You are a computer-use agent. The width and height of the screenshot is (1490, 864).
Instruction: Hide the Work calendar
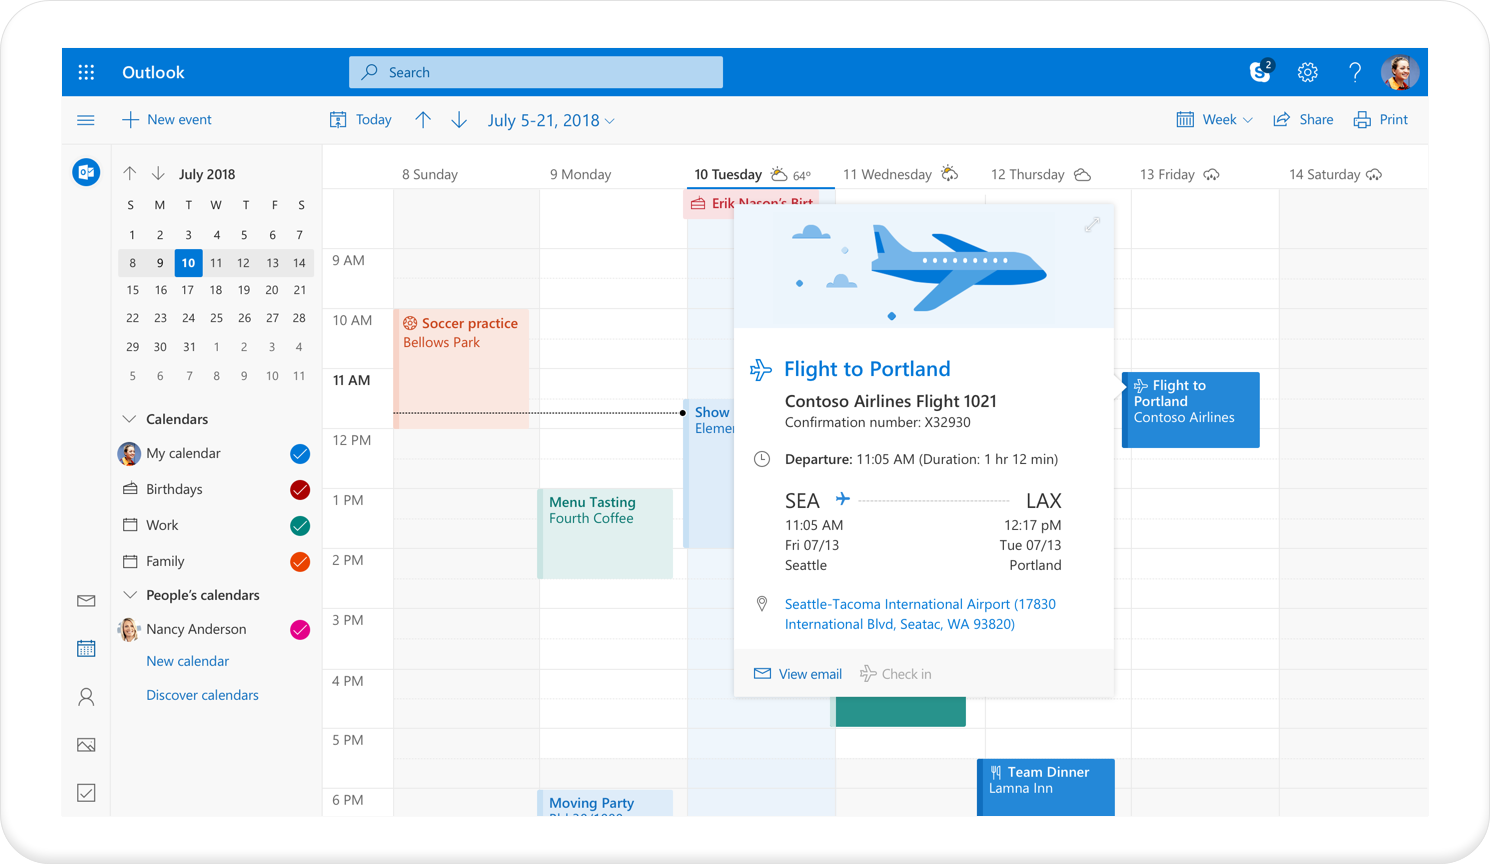coord(300,525)
